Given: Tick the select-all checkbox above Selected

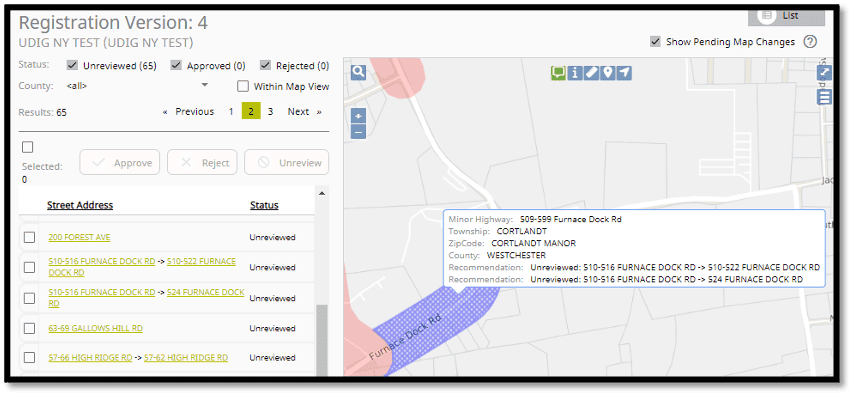Looking at the screenshot, I should [28, 147].
